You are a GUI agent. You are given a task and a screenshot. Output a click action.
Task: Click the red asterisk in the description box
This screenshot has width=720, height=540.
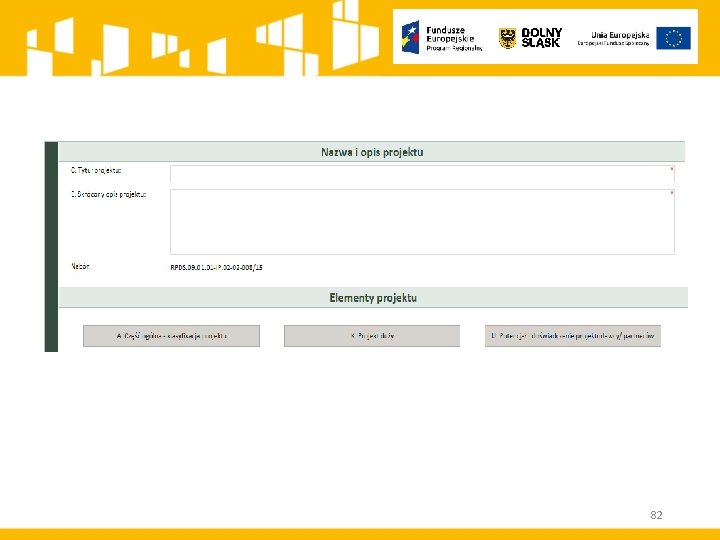coord(672,193)
